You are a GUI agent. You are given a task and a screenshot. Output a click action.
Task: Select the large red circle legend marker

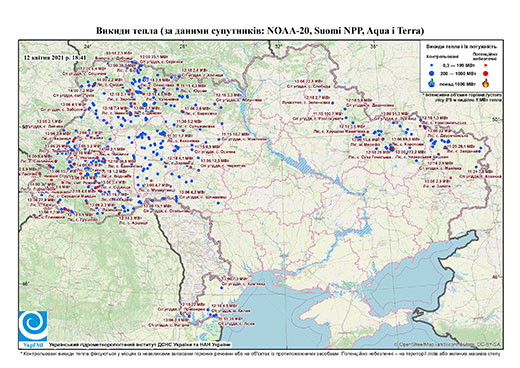pos(486,73)
